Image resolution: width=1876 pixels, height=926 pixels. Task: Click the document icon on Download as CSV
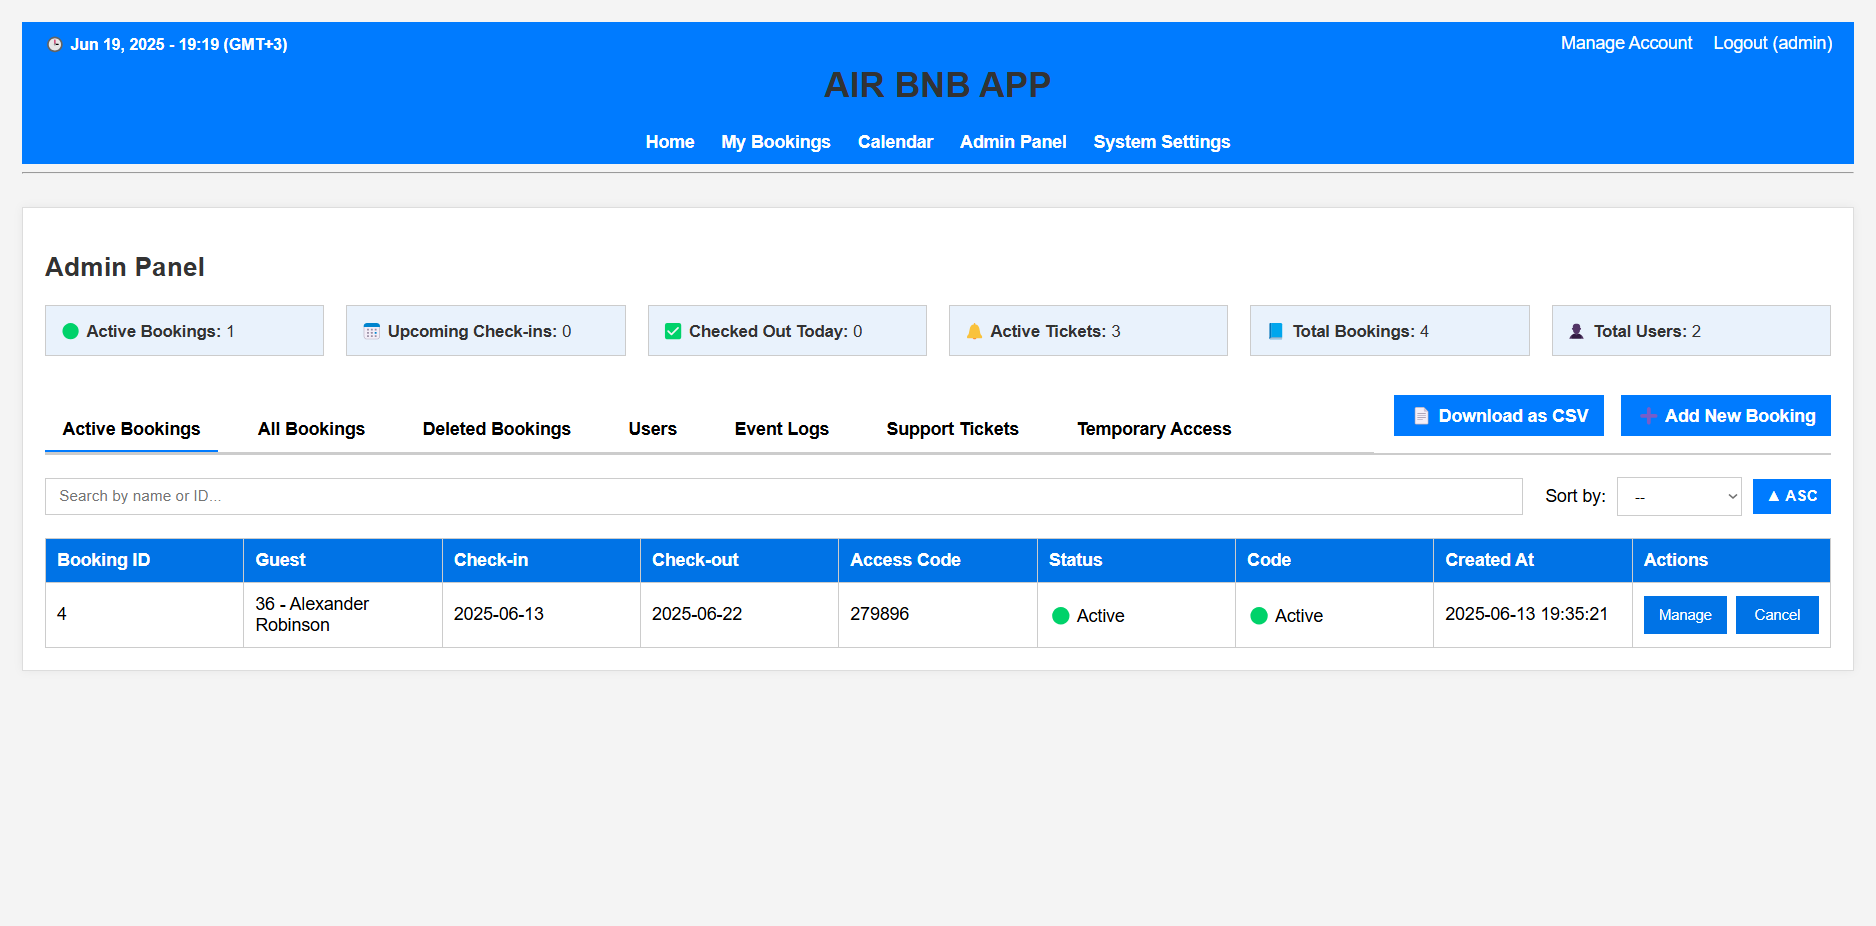pos(1421,416)
